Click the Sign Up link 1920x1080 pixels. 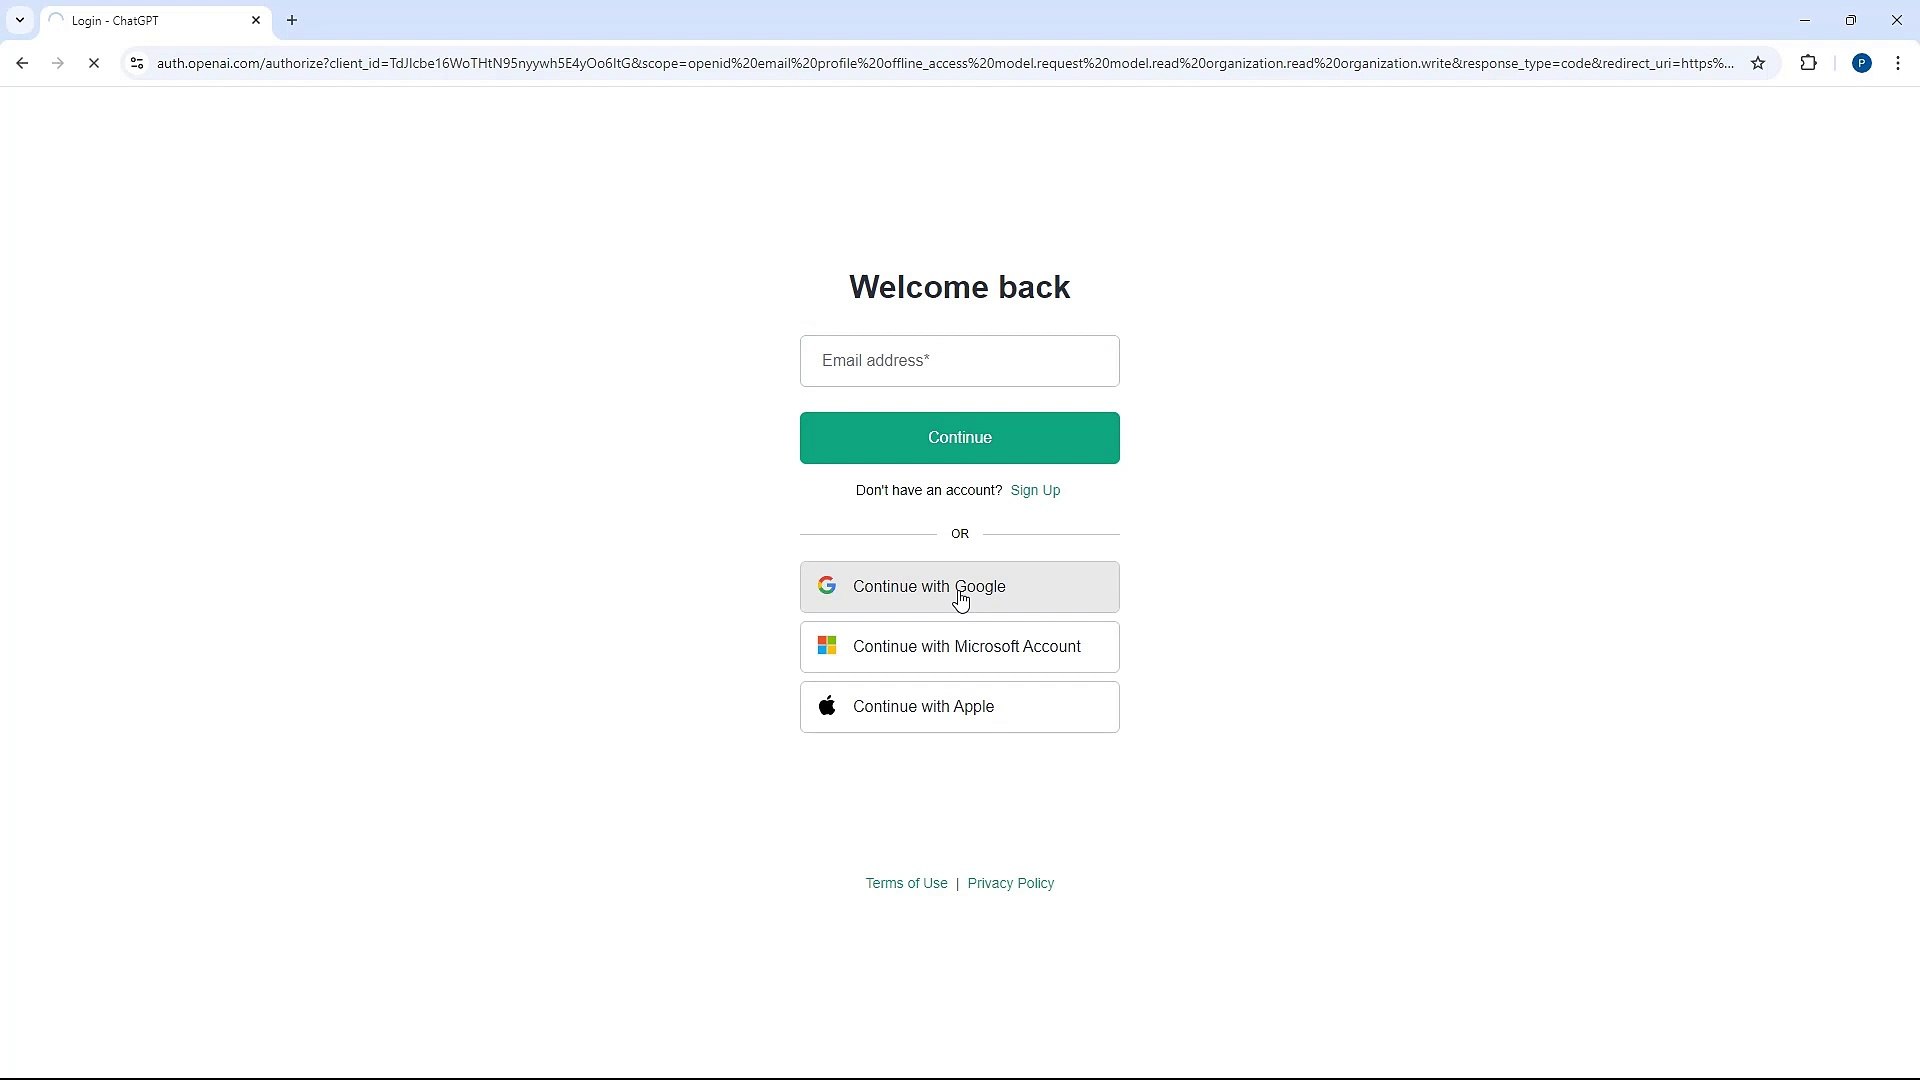(x=1035, y=490)
